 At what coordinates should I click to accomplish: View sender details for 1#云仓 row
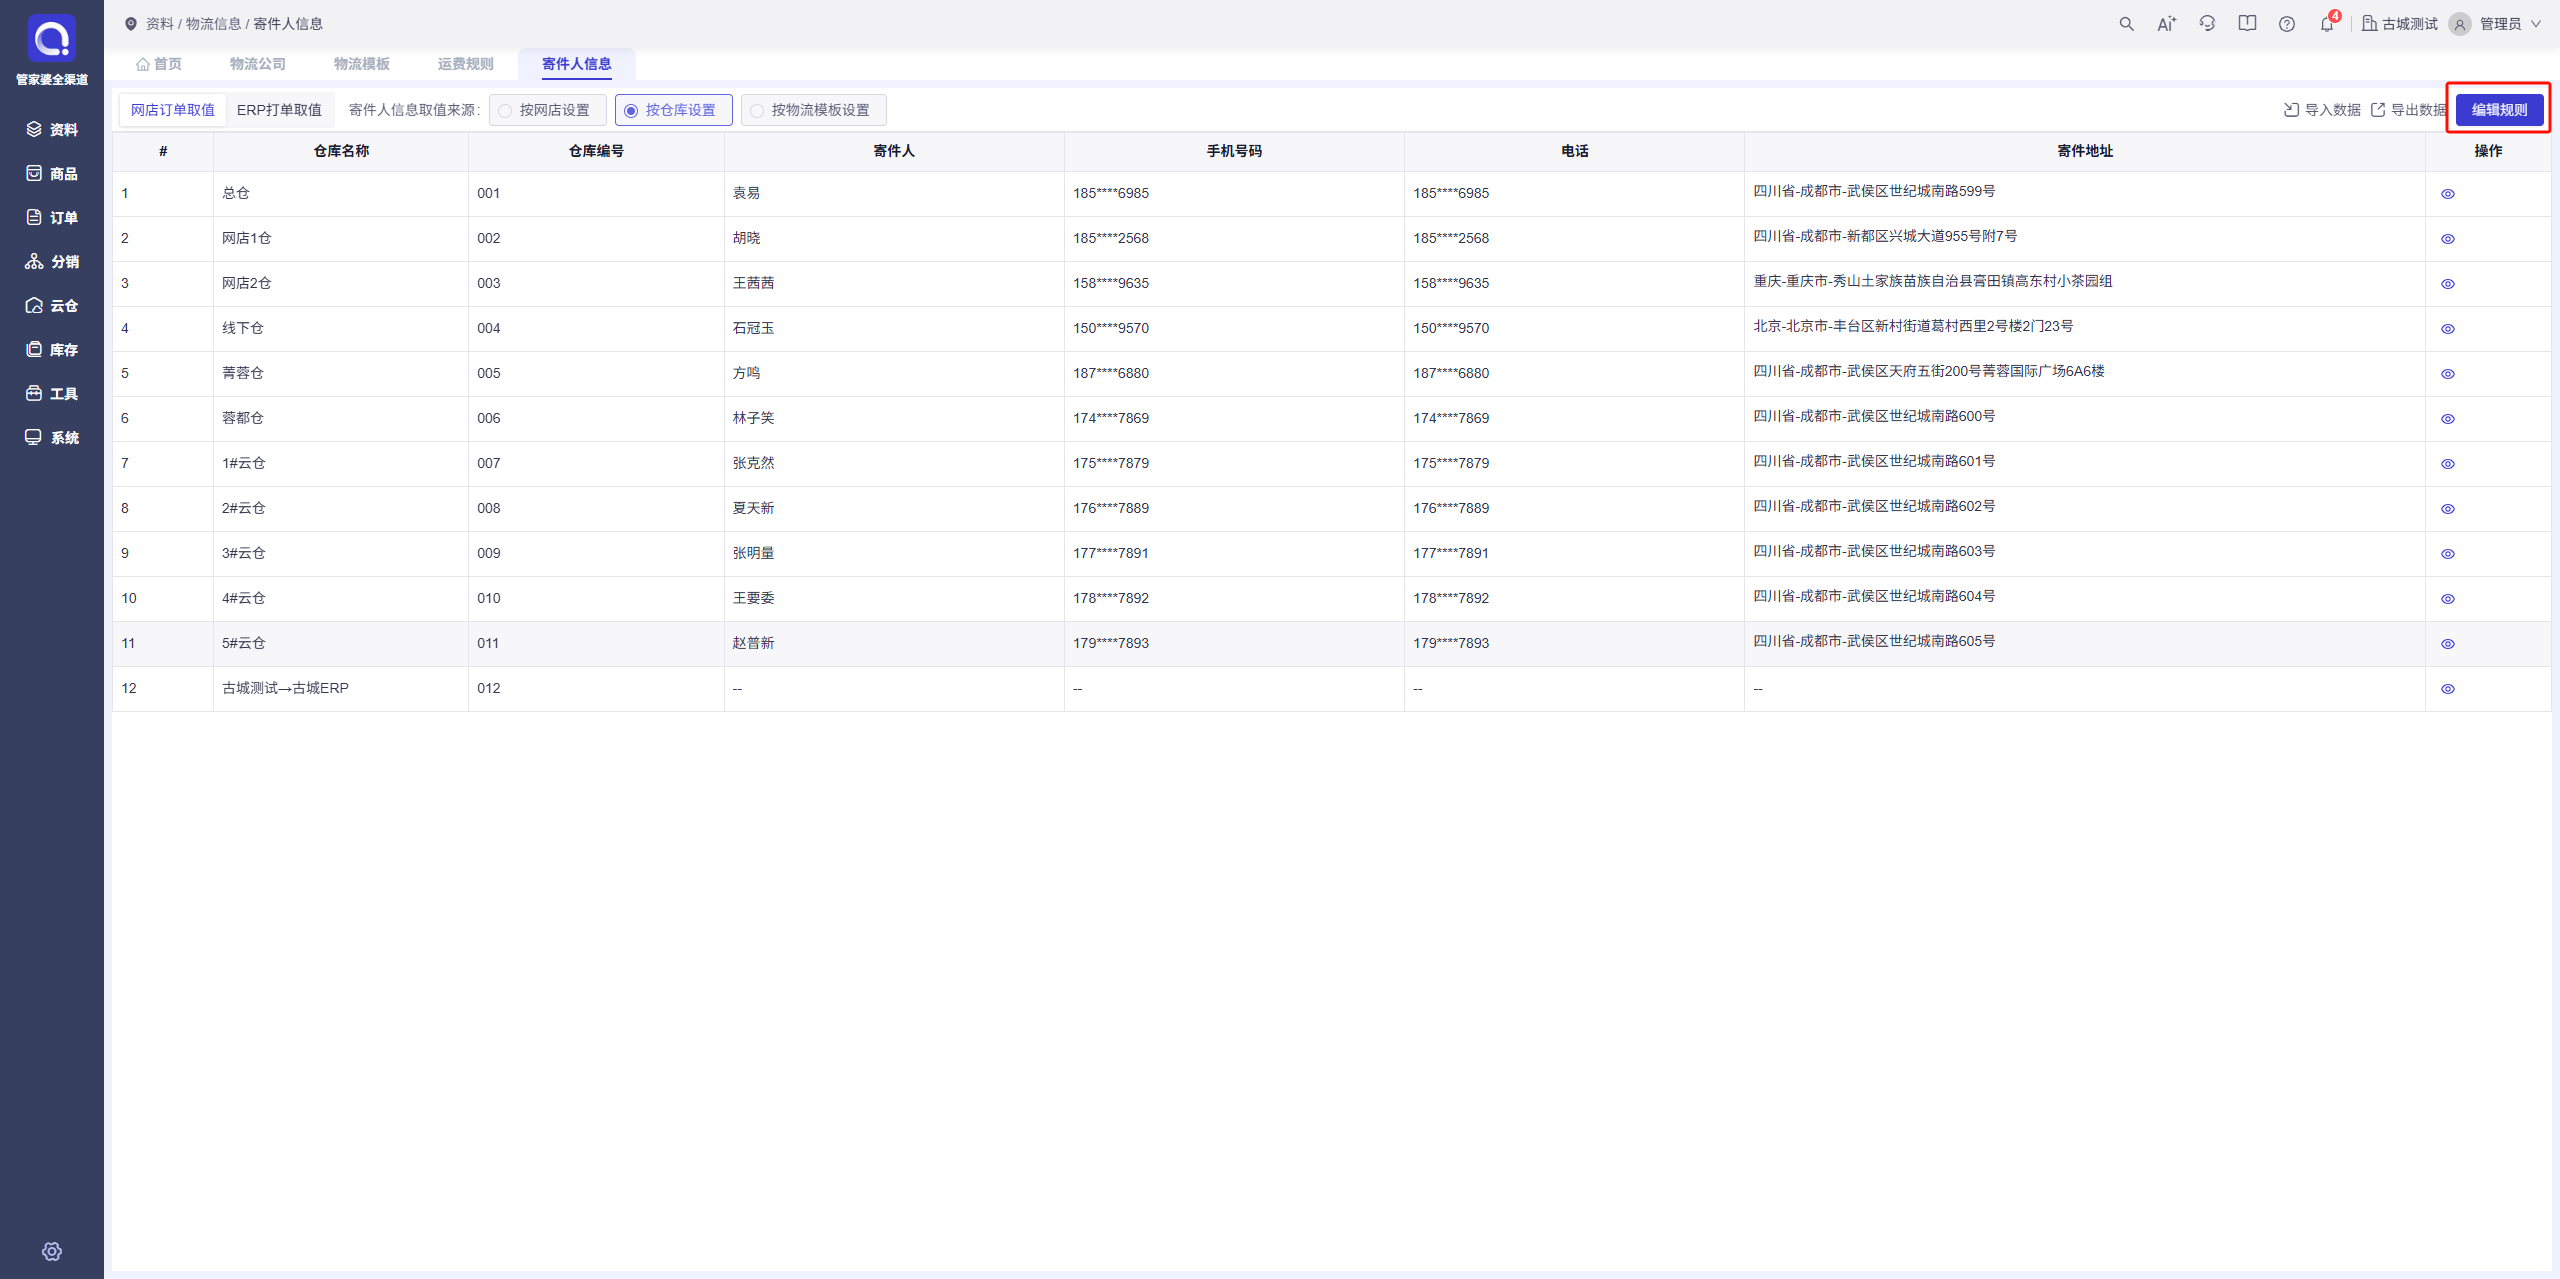coord(2447,464)
